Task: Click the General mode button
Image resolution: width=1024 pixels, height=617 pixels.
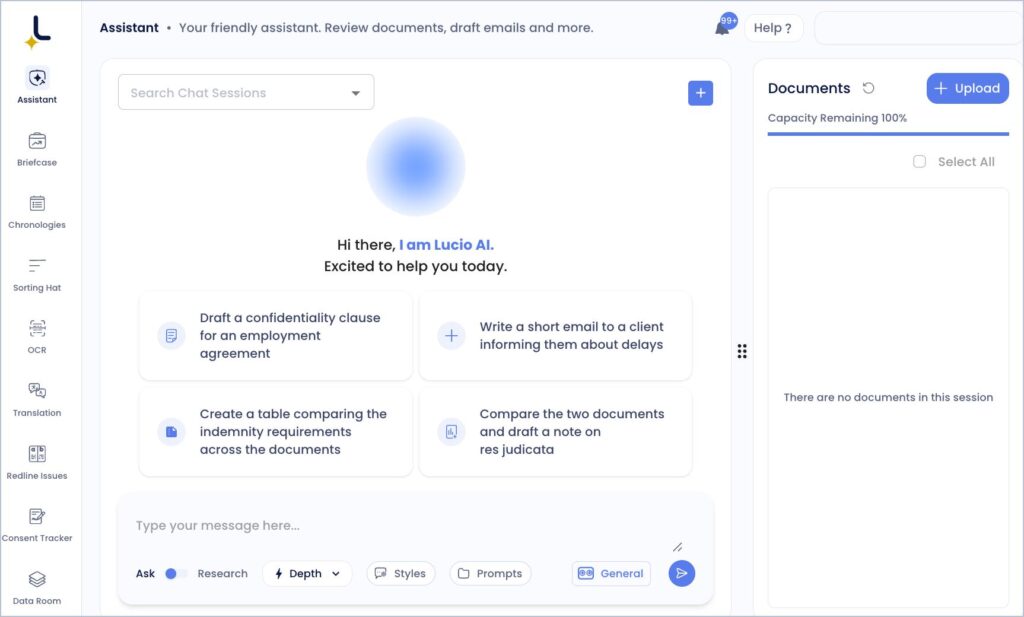Action: pyautogui.click(x=611, y=573)
